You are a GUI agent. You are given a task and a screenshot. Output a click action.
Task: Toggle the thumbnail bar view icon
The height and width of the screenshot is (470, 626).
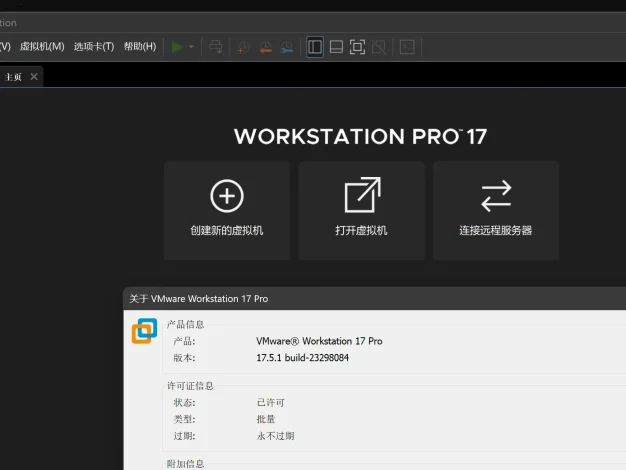tap(336, 47)
